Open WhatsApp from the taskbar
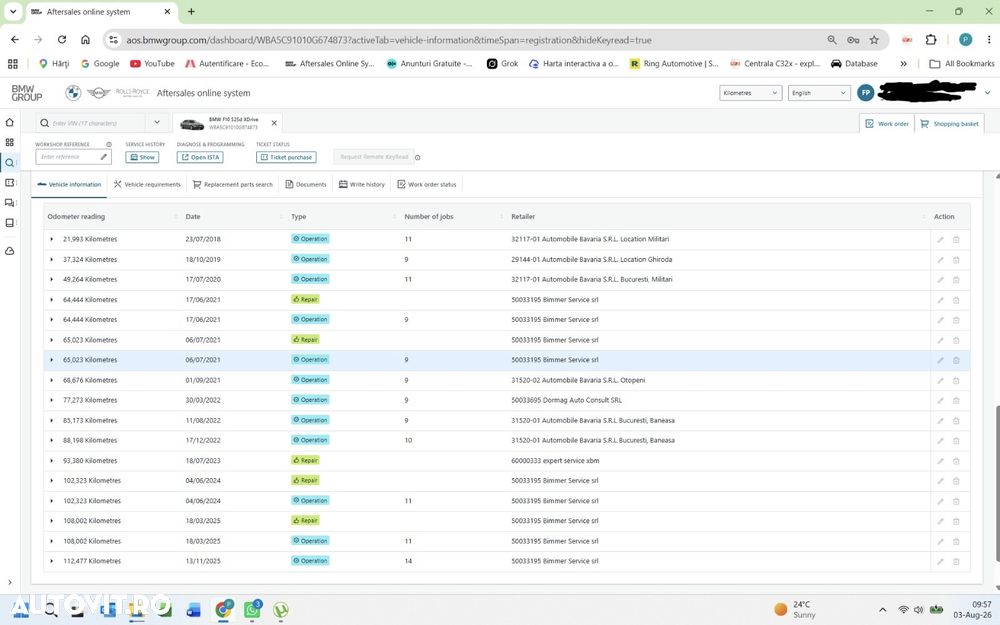 pos(253,609)
